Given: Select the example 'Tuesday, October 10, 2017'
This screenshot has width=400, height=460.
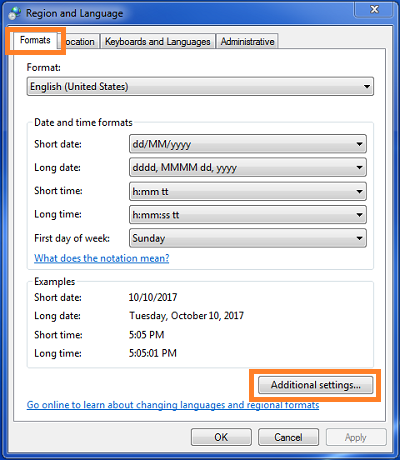Looking at the screenshot, I should pos(186,316).
